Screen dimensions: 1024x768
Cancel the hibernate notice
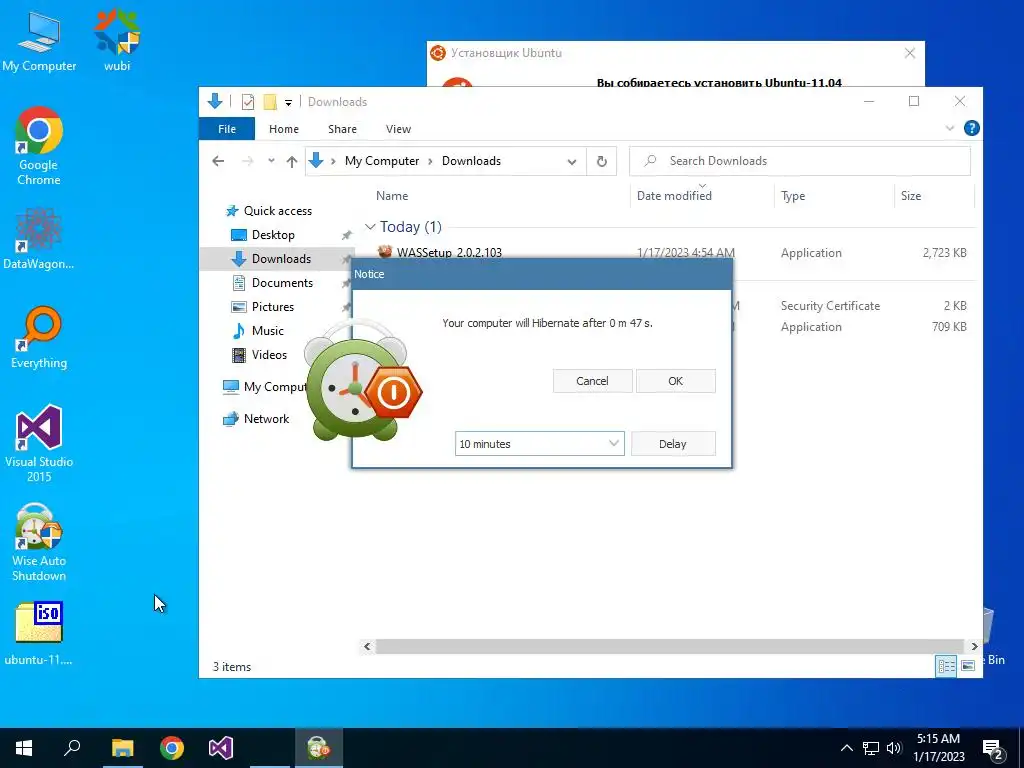pos(592,381)
